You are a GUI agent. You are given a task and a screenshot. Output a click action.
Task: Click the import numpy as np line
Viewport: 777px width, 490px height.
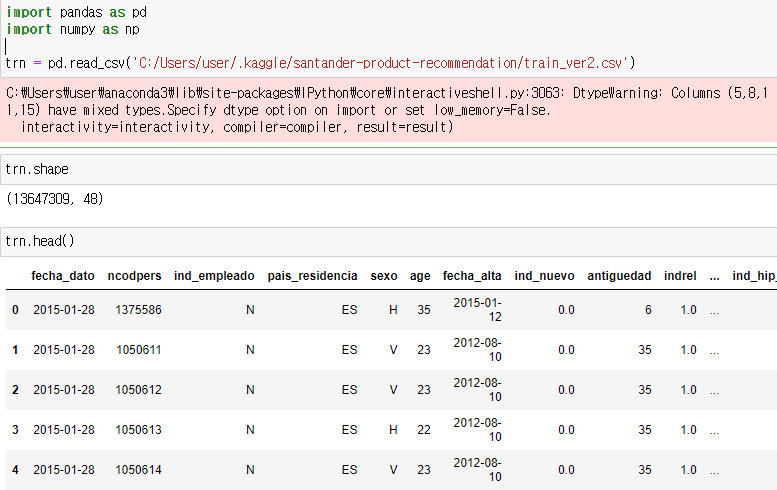pos(72,29)
